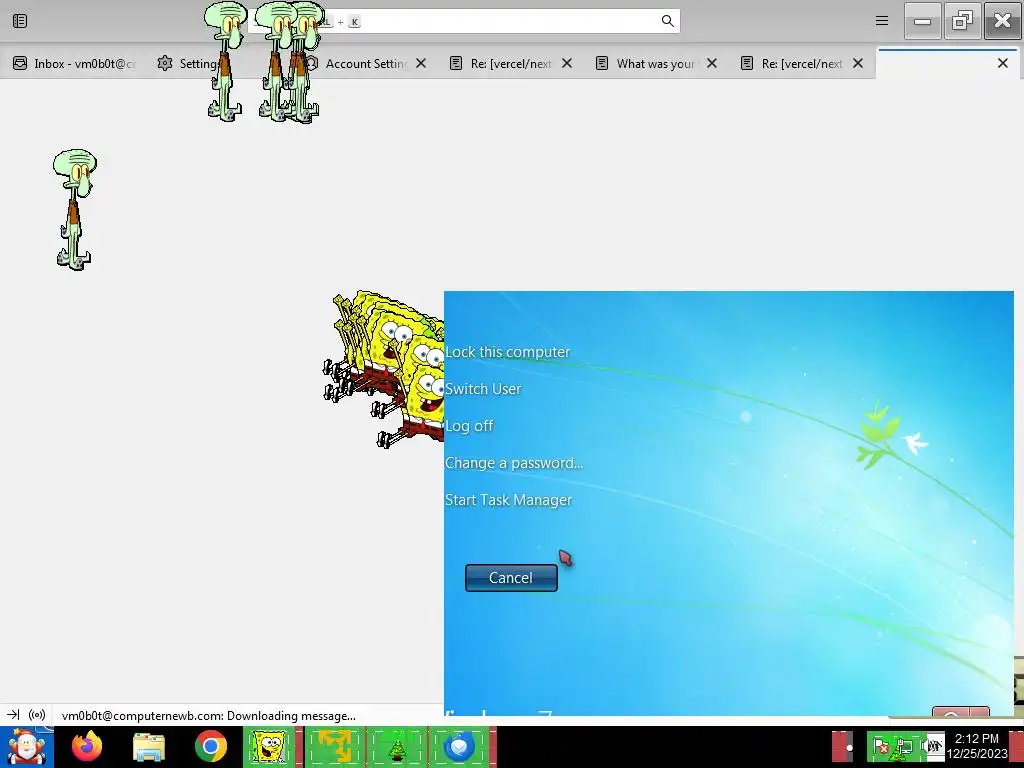
Task: Open the Christmas tree taskbar app
Action: click(396, 747)
